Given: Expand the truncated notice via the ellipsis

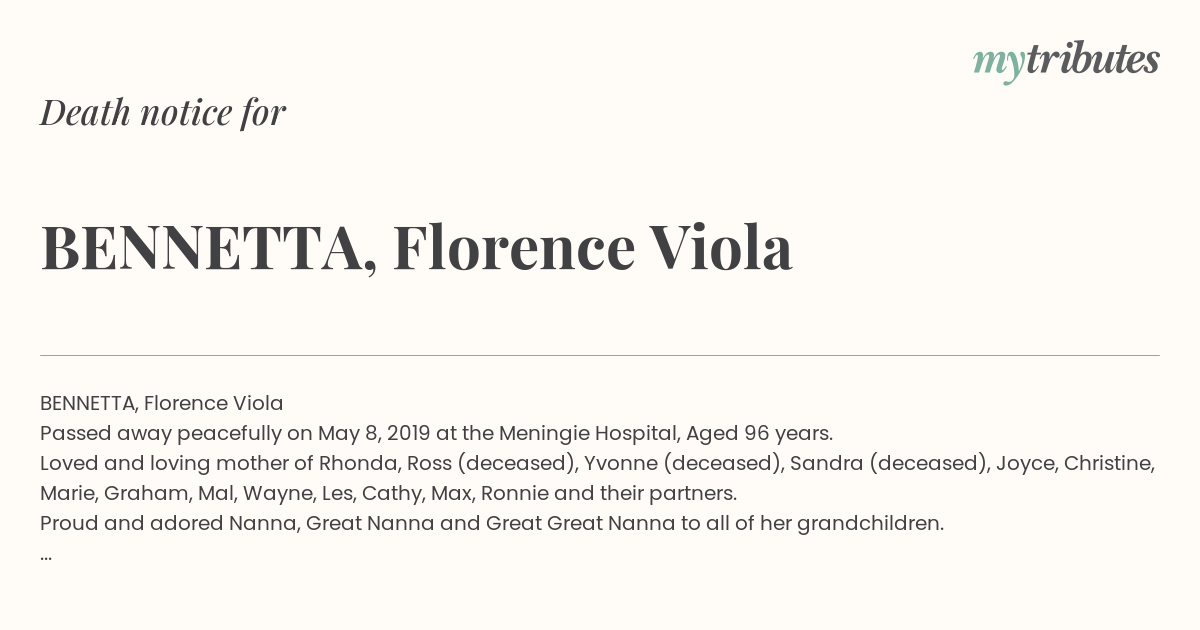Looking at the screenshot, I should click(x=46, y=554).
